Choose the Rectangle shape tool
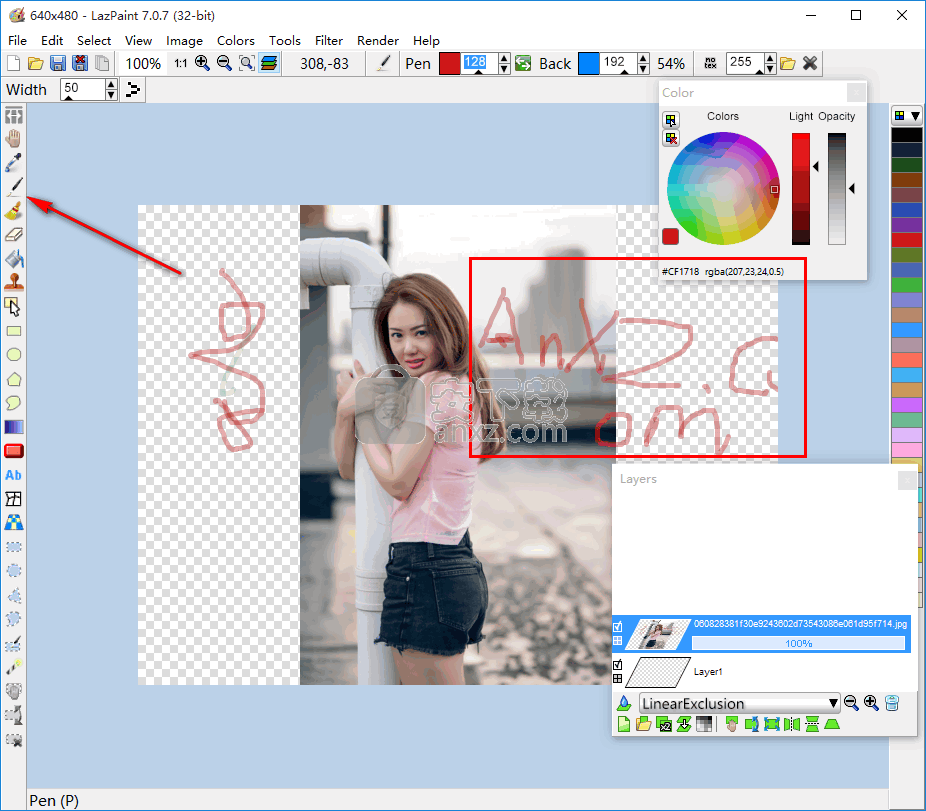 (x=14, y=331)
